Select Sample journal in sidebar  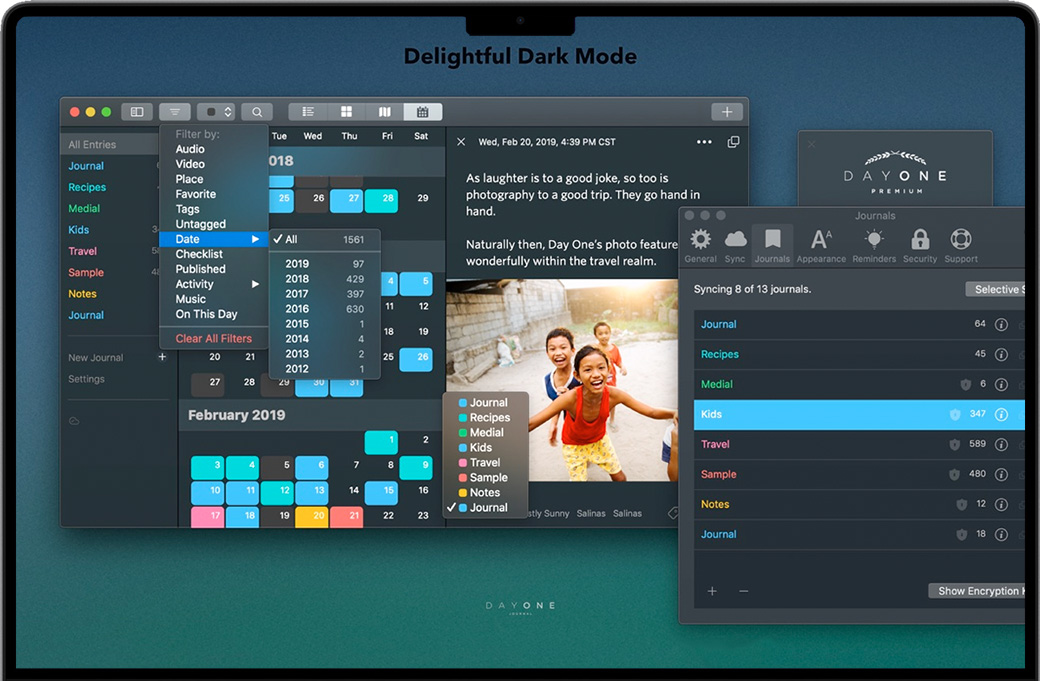(x=86, y=273)
